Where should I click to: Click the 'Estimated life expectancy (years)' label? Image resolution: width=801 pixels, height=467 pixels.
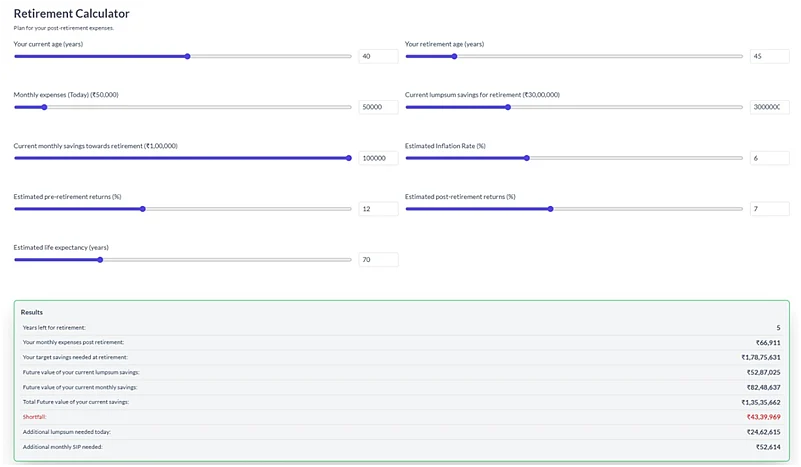pos(61,247)
